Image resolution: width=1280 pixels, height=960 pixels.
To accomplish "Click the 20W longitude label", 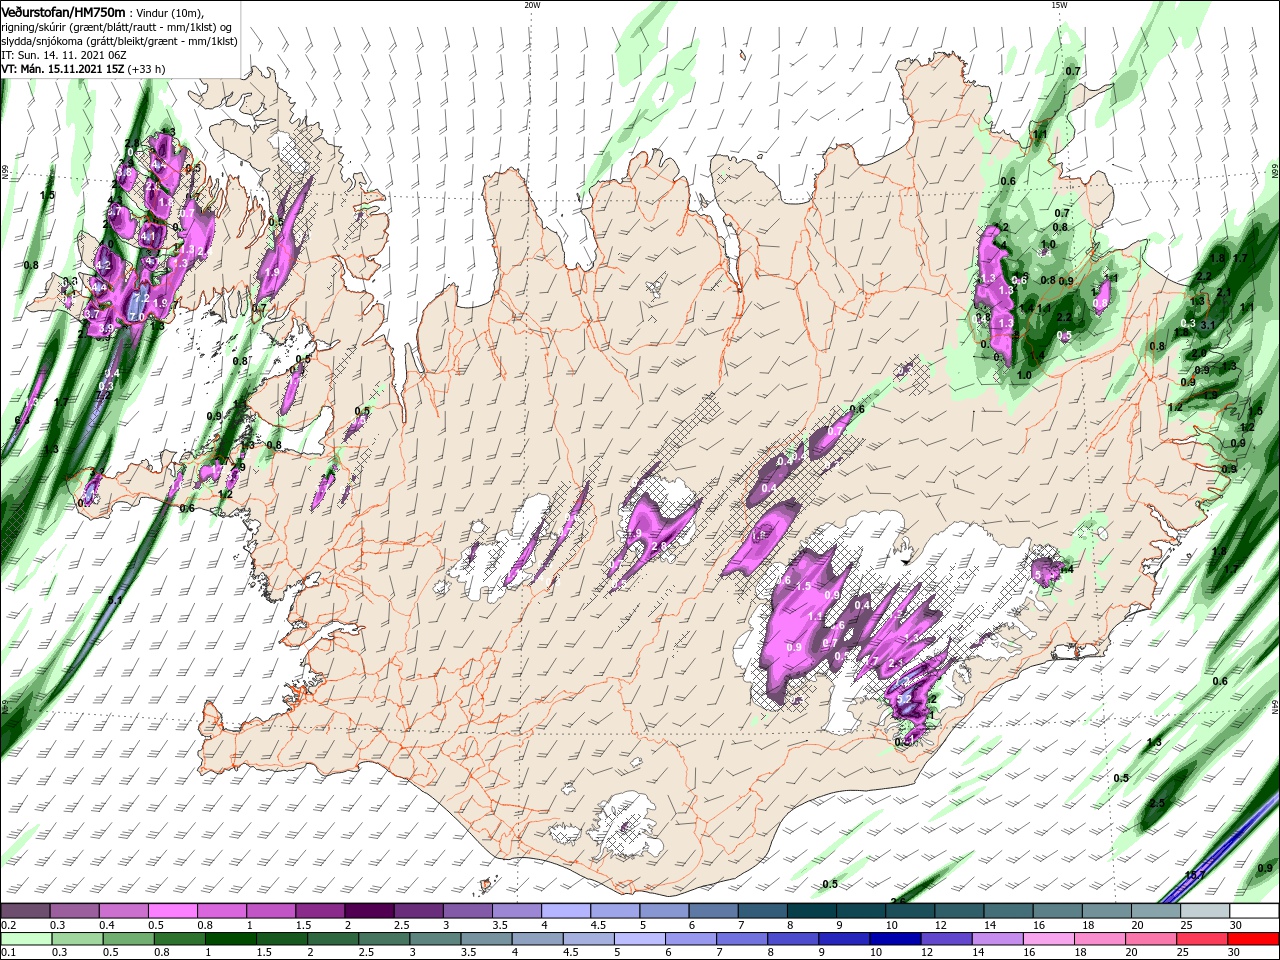I will pos(532,5).
